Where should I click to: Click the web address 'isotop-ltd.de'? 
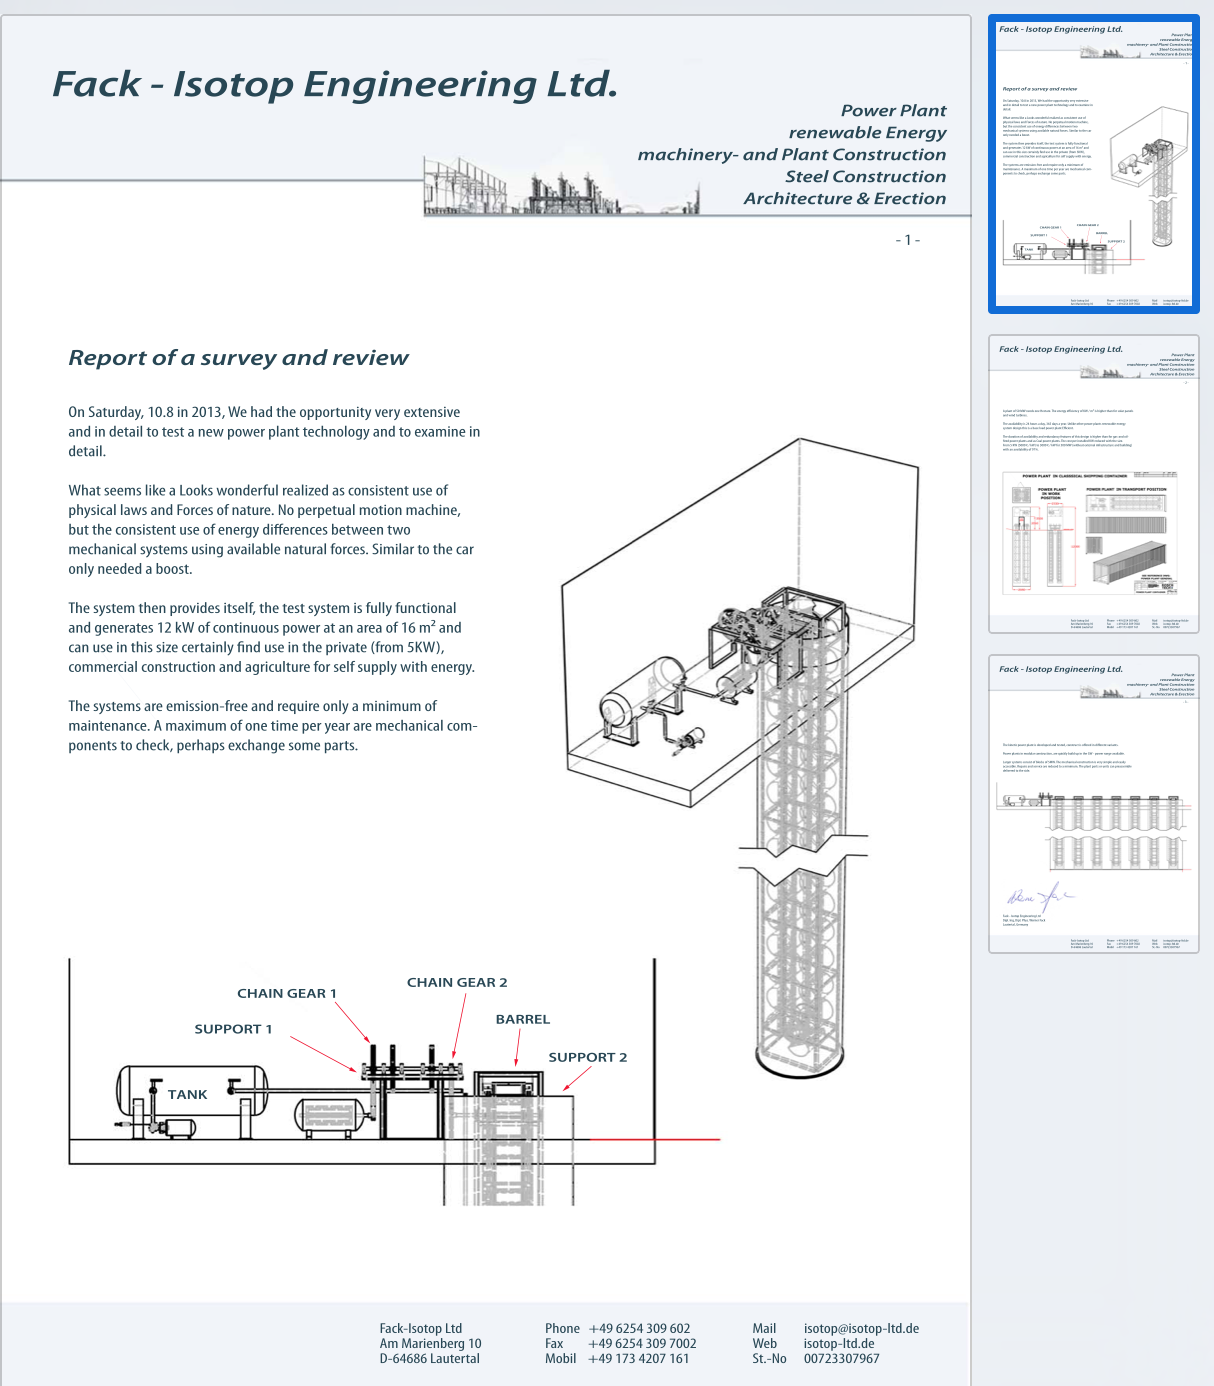click(839, 1344)
